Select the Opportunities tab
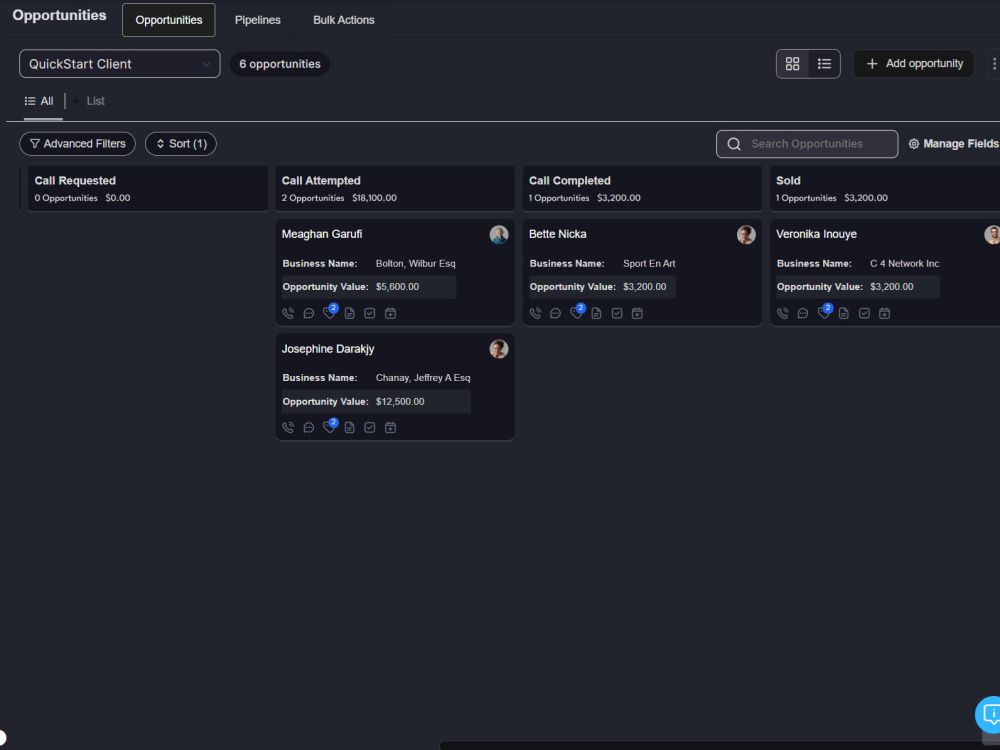This screenshot has width=1000, height=750. (x=169, y=20)
